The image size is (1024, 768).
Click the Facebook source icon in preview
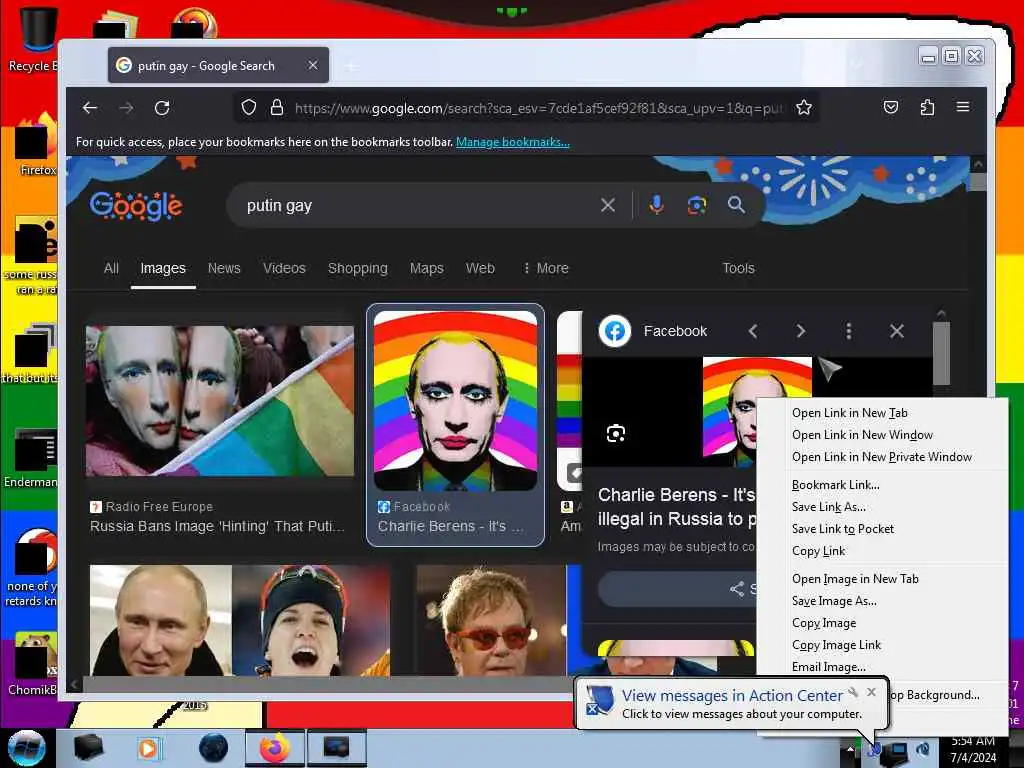[x=615, y=331]
